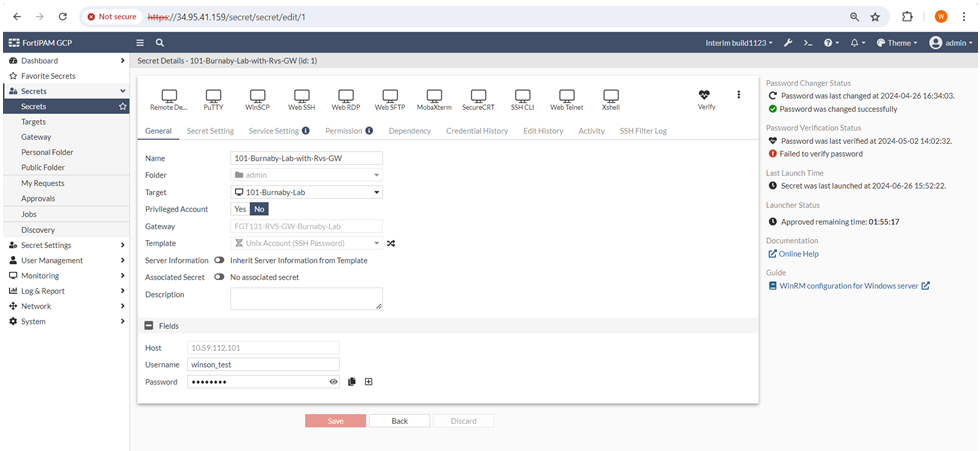Launch the MobaXterm launcher
Viewport: 980px width, 451px height.
click(434, 99)
